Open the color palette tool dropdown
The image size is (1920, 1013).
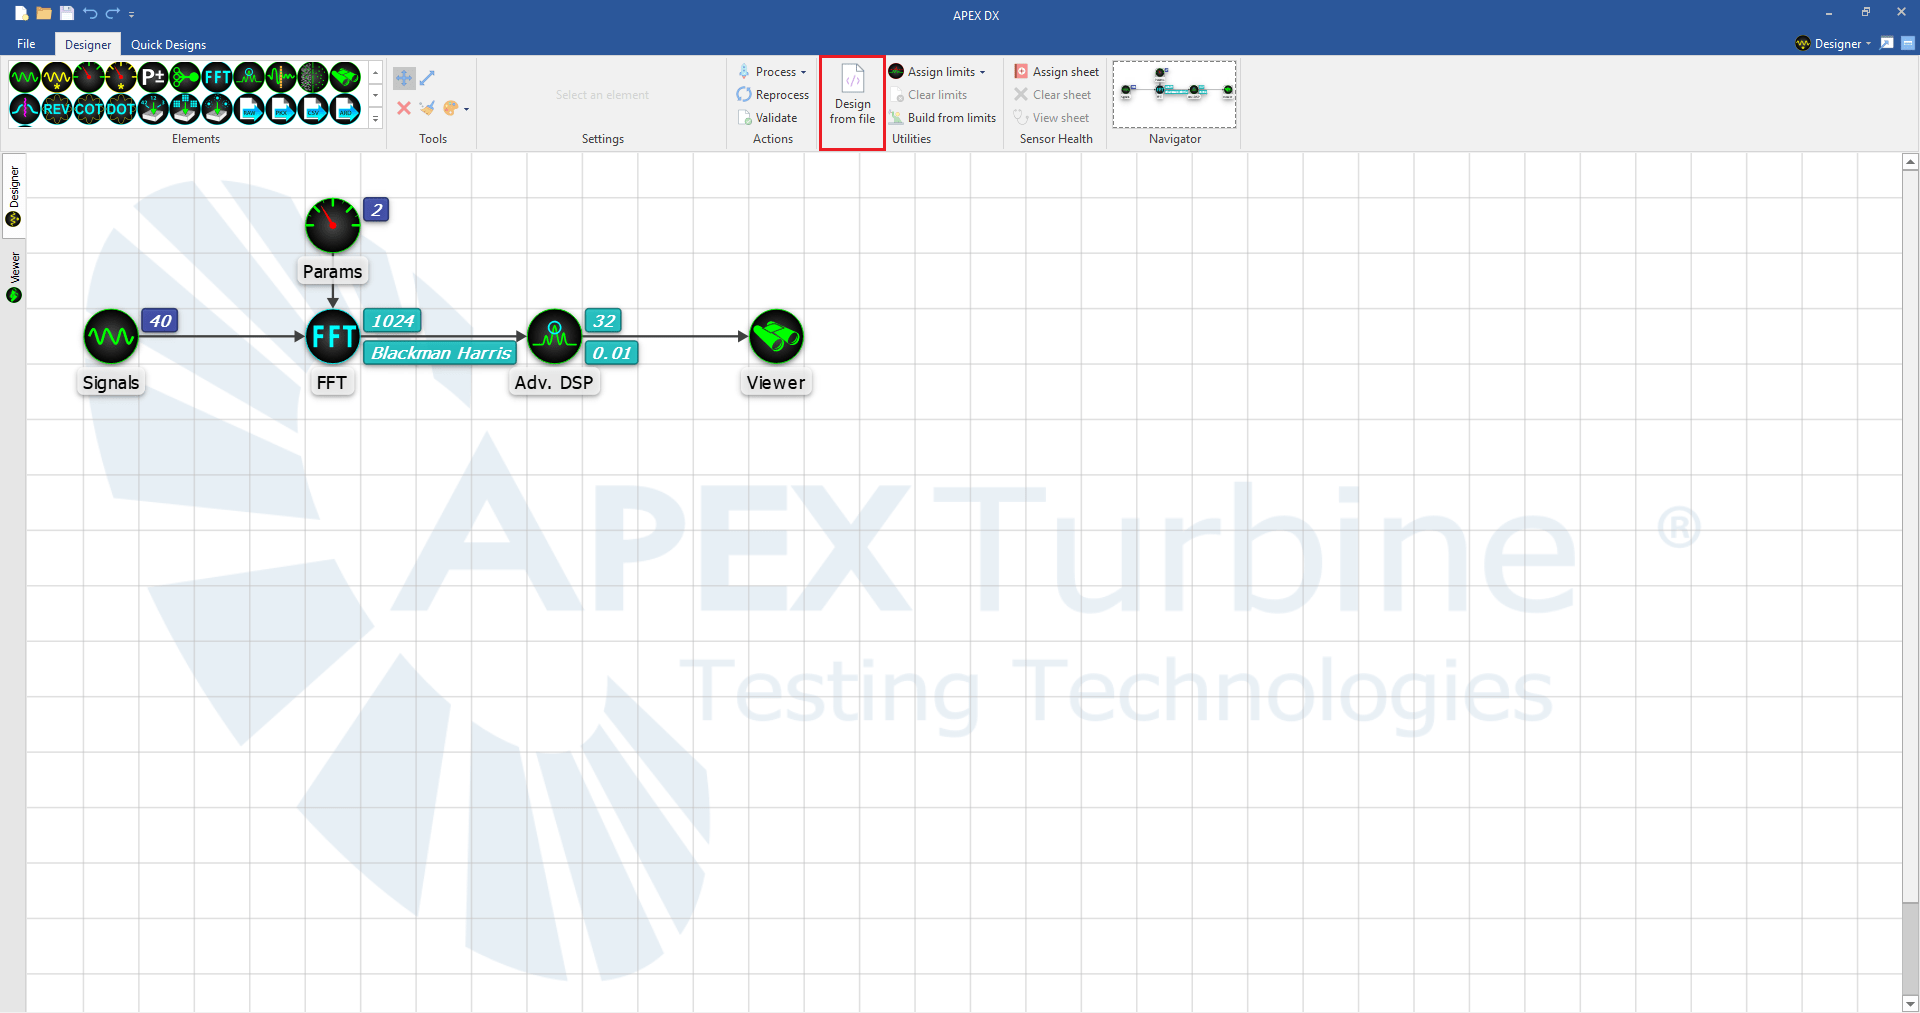(466, 109)
